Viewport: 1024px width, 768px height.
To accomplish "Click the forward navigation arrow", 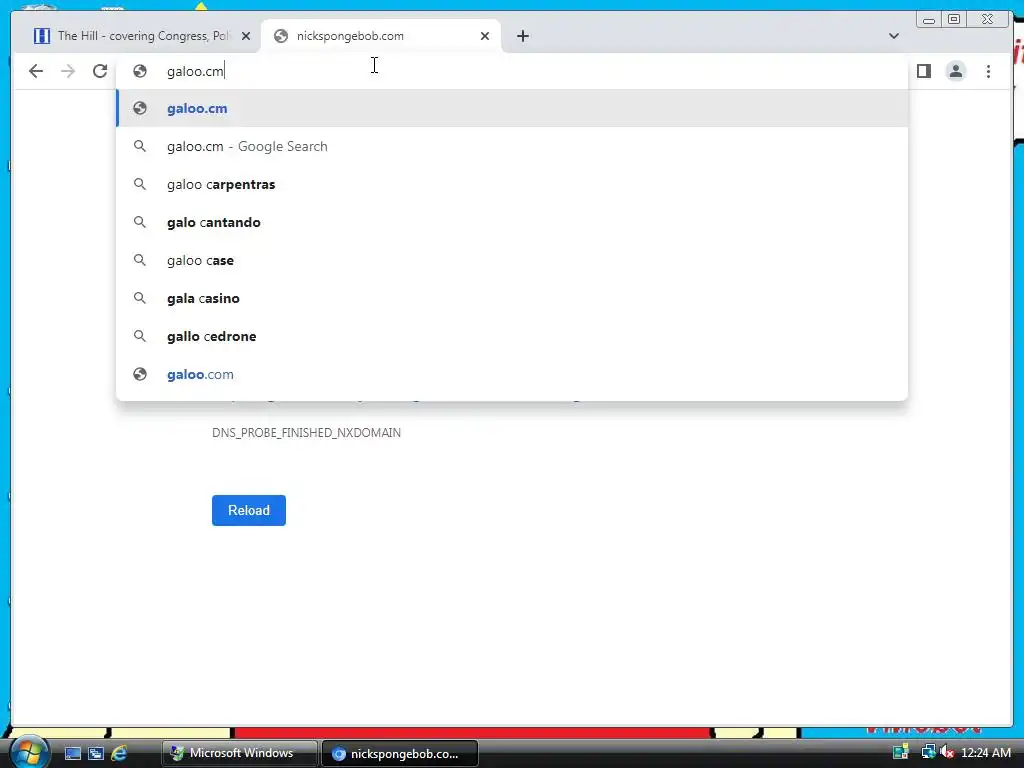I will (x=68, y=71).
